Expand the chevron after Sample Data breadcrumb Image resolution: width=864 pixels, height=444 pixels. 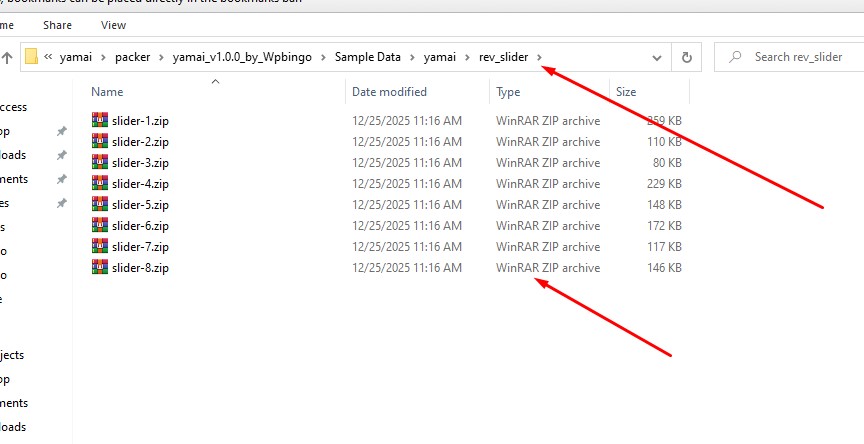point(412,57)
